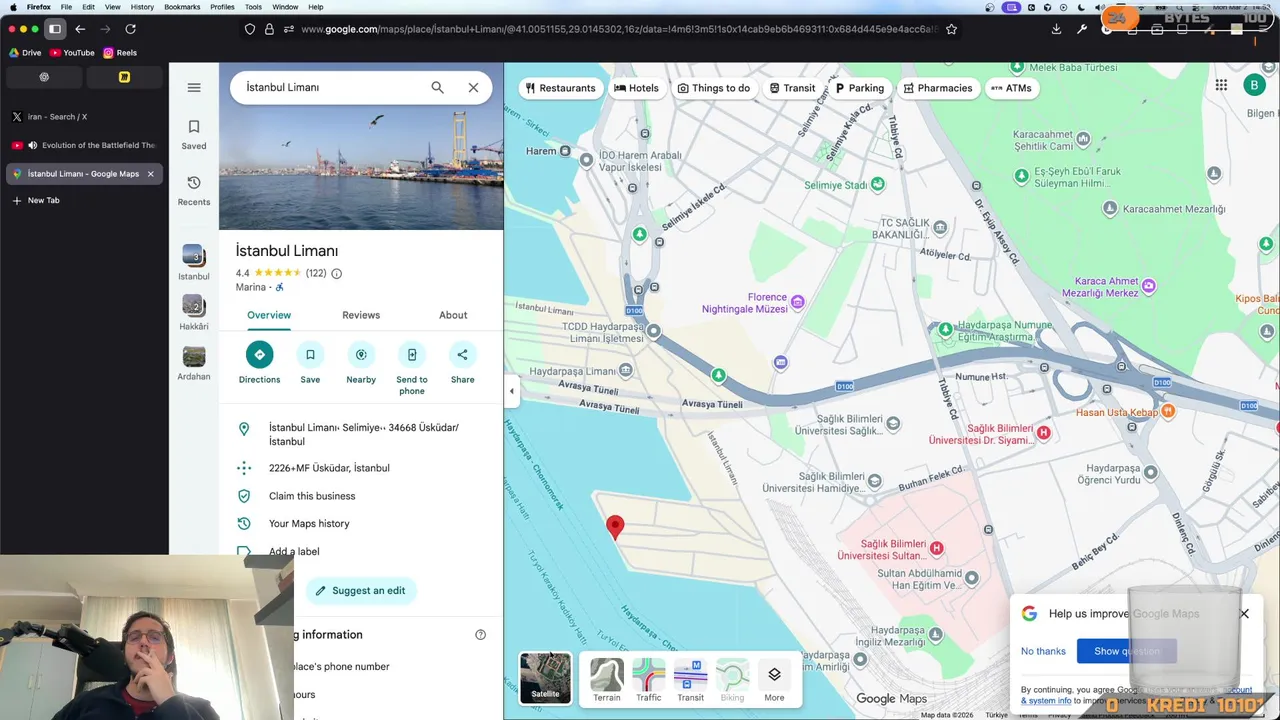Clear the İstanbul Limanı search query
Viewport: 1280px width, 720px height.
[x=473, y=87]
